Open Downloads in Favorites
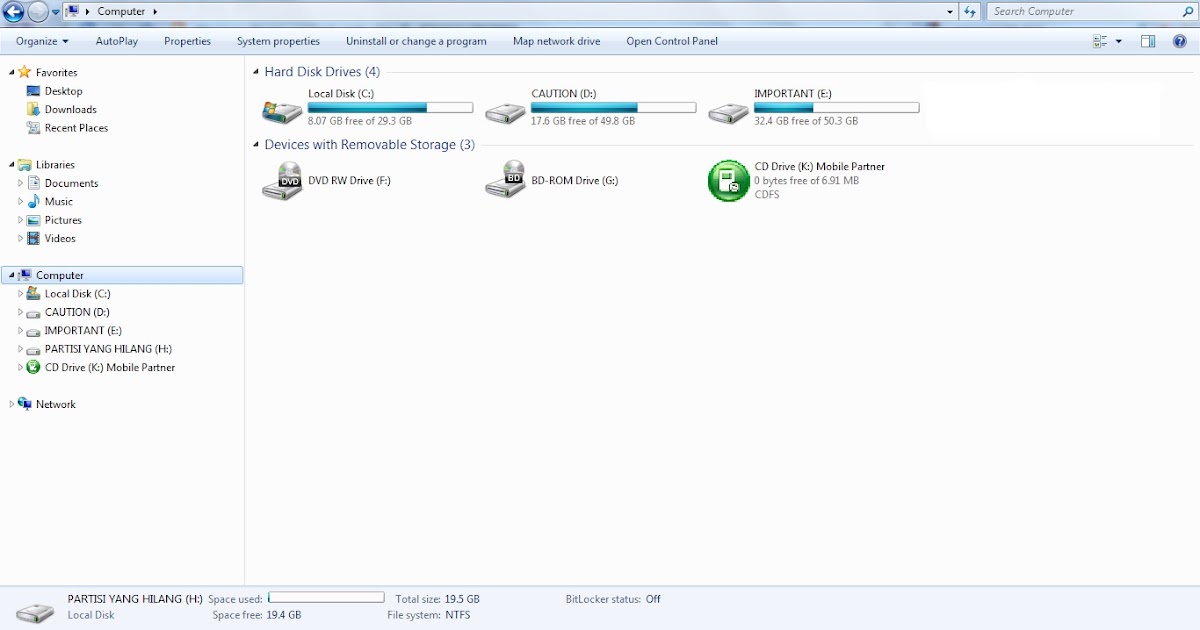The height and width of the screenshot is (630, 1200). 70,109
